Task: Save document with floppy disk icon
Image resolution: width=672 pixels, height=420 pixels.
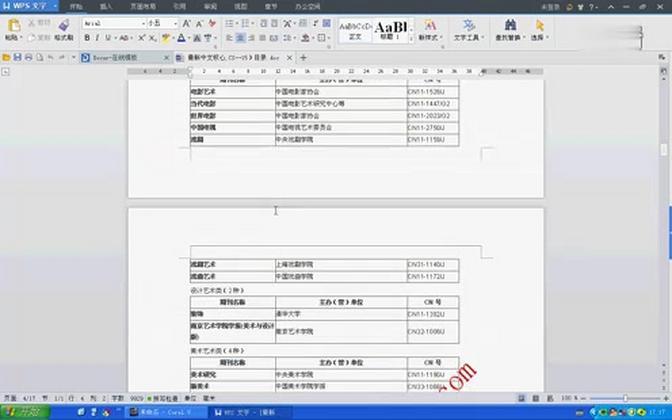Action: coord(17,57)
